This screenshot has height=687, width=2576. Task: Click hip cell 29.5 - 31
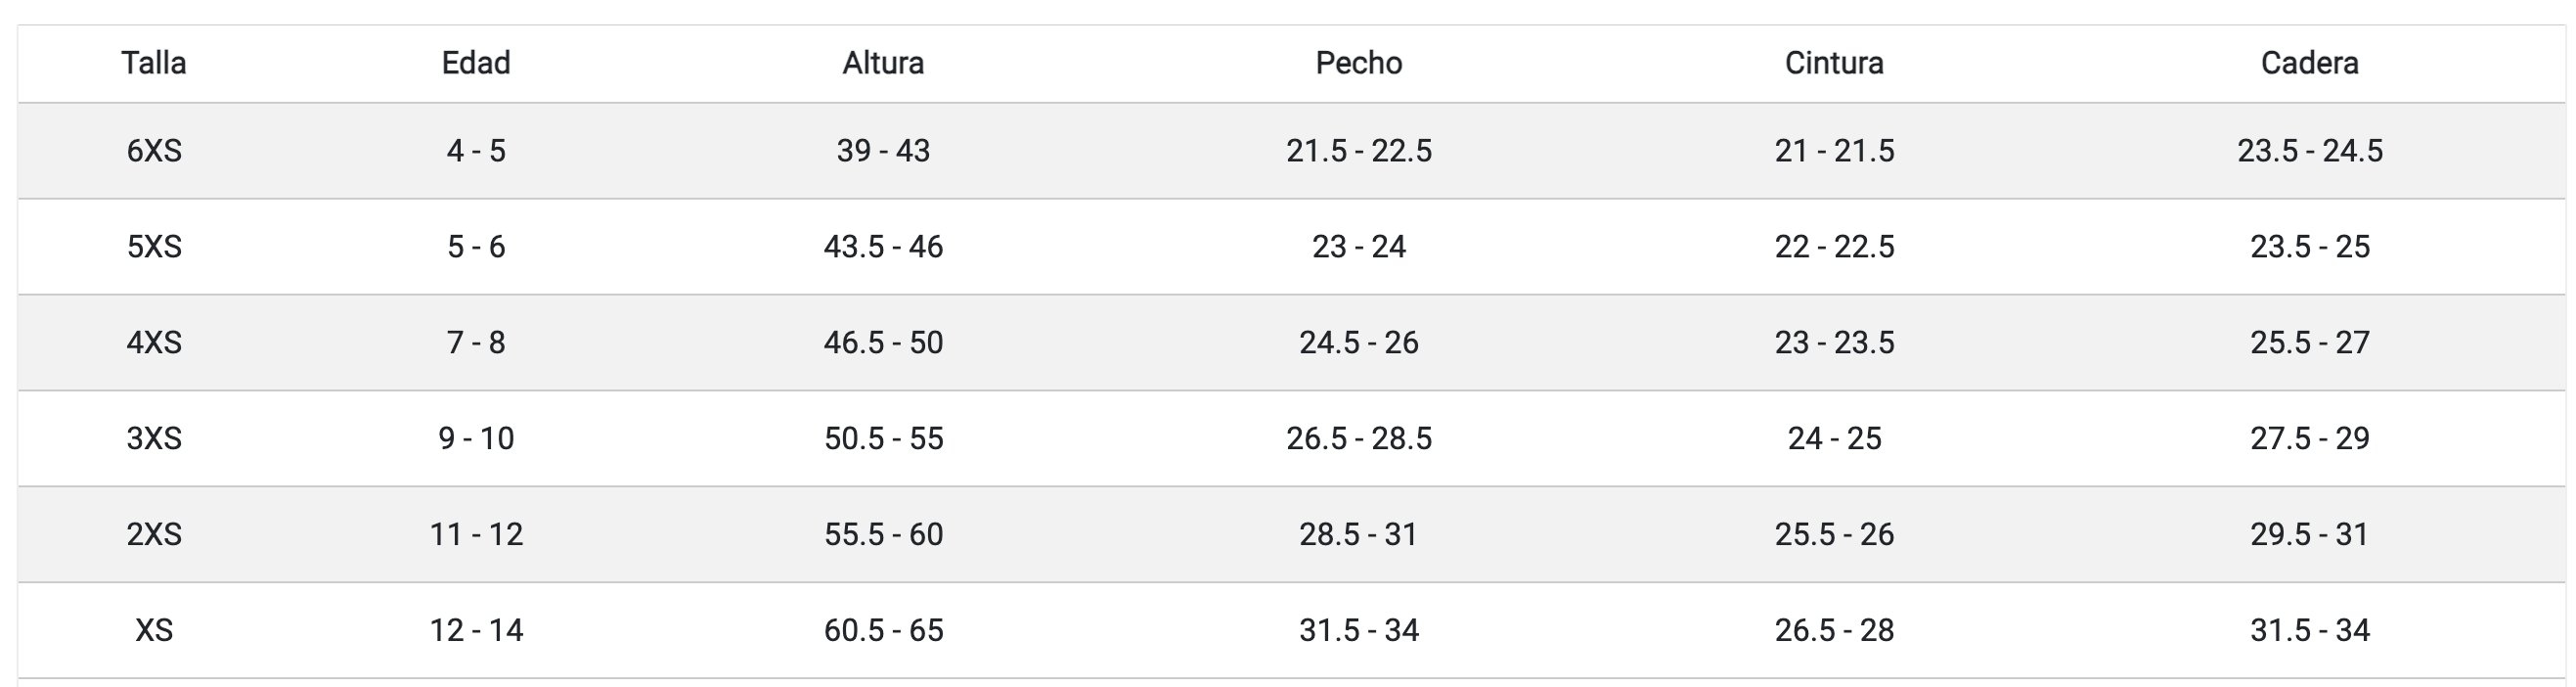pos(2310,535)
